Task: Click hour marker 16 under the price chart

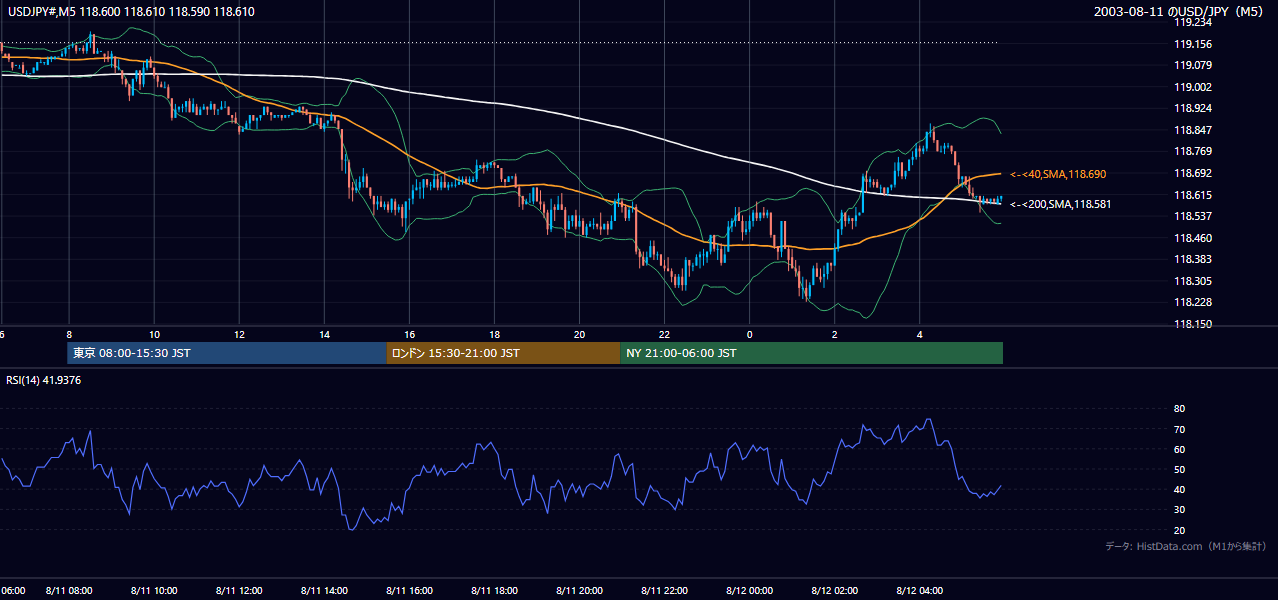Action: coord(409,334)
